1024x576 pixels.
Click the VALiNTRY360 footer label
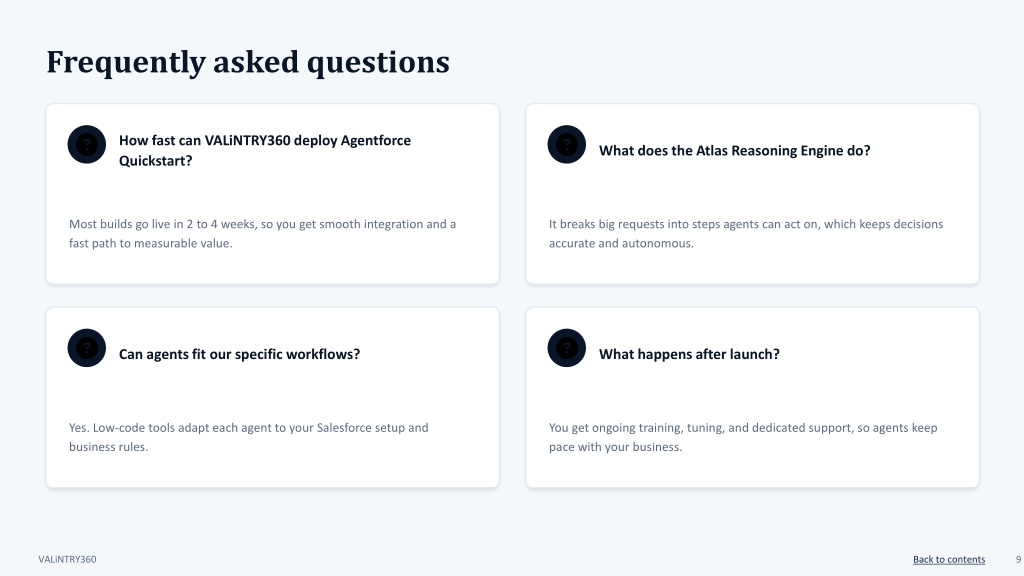tap(67, 560)
